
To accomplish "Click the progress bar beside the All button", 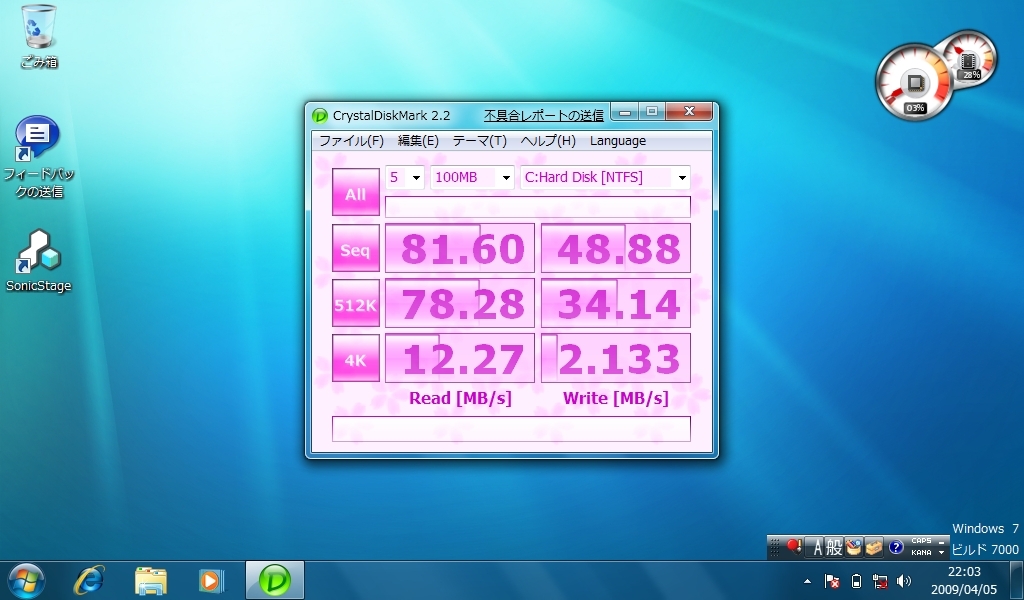I will coord(537,207).
